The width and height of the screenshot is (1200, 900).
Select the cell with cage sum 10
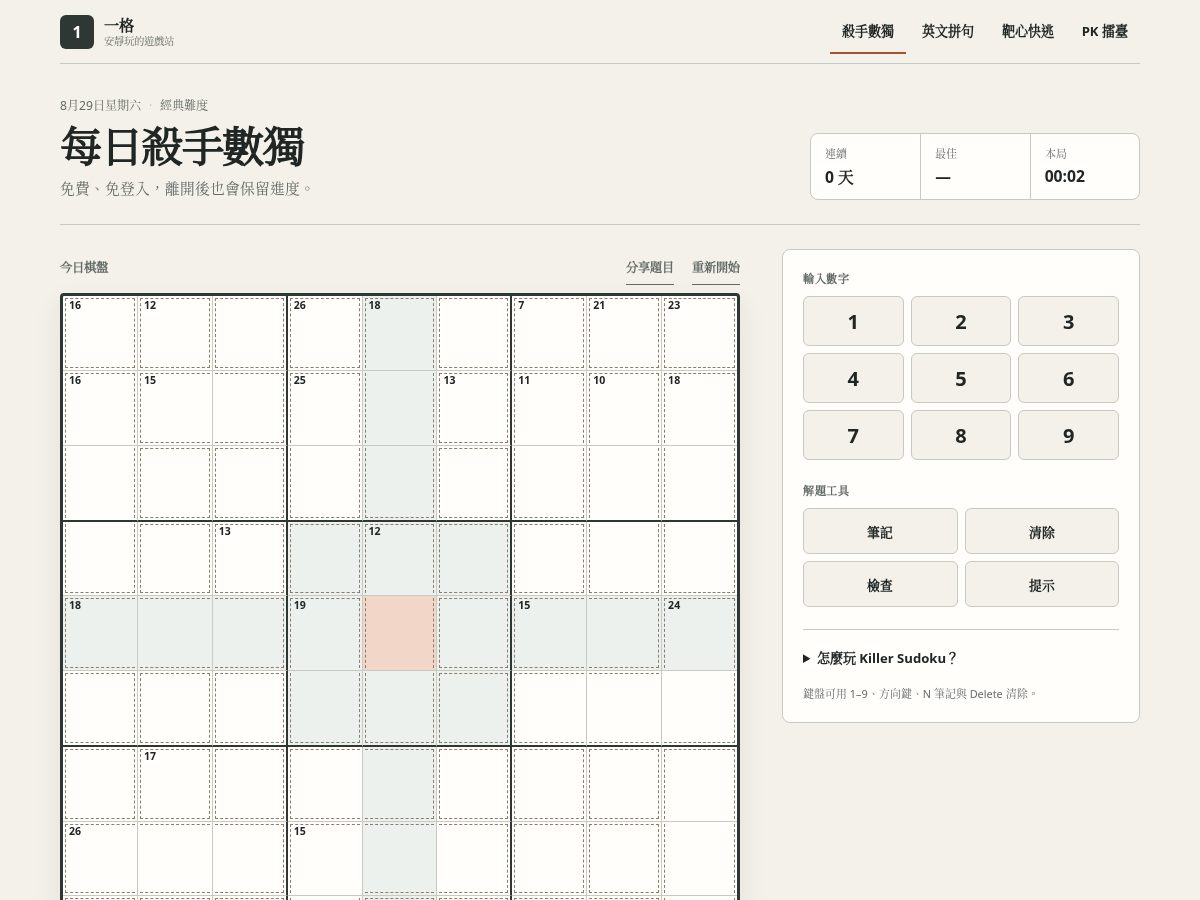point(624,408)
